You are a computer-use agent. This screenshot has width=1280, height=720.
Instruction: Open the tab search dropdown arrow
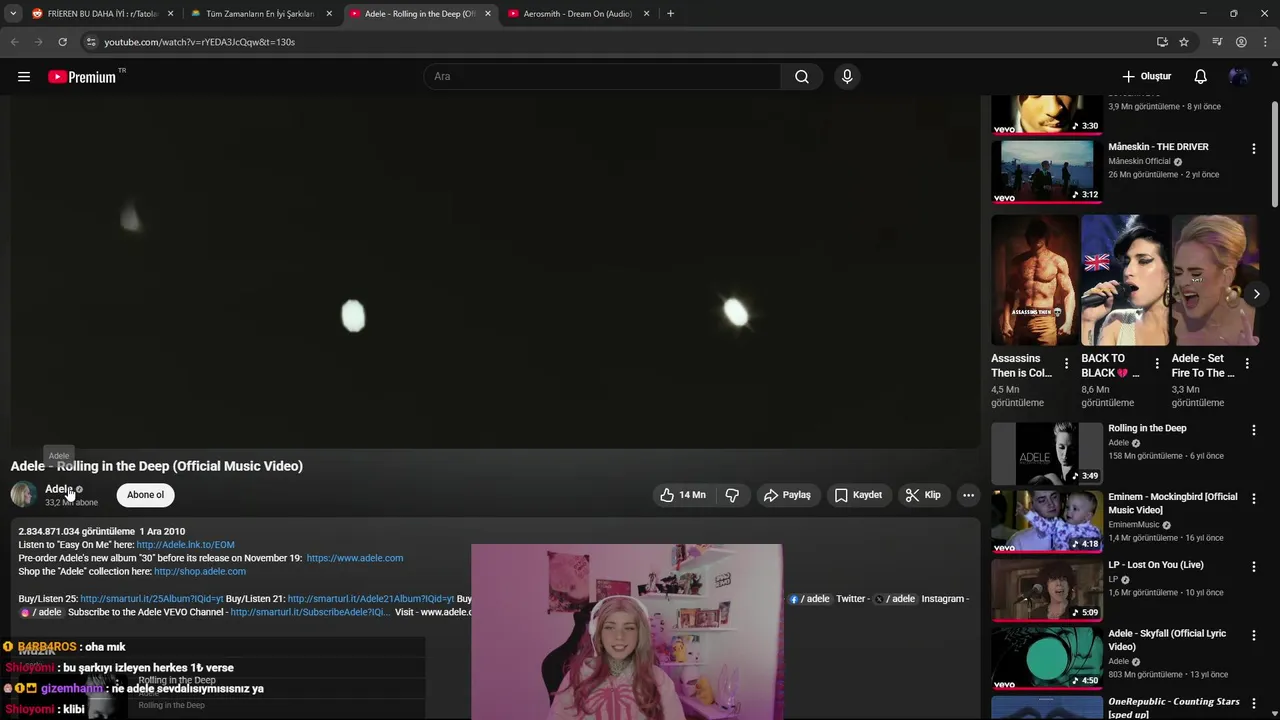(13, 14)
